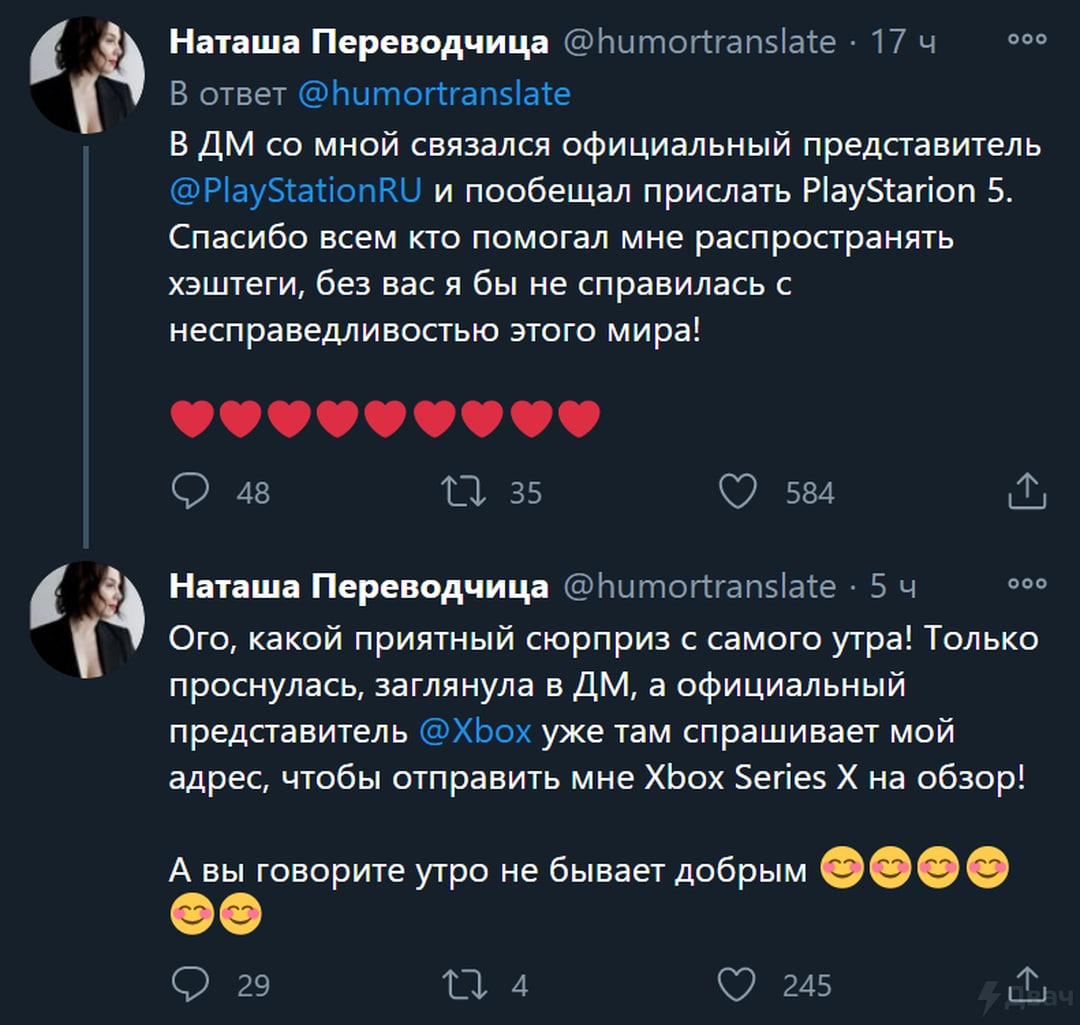Like the second tweet with 245 likes
This screenshot has height=1025, width=1080.
[x=738, y=985]
